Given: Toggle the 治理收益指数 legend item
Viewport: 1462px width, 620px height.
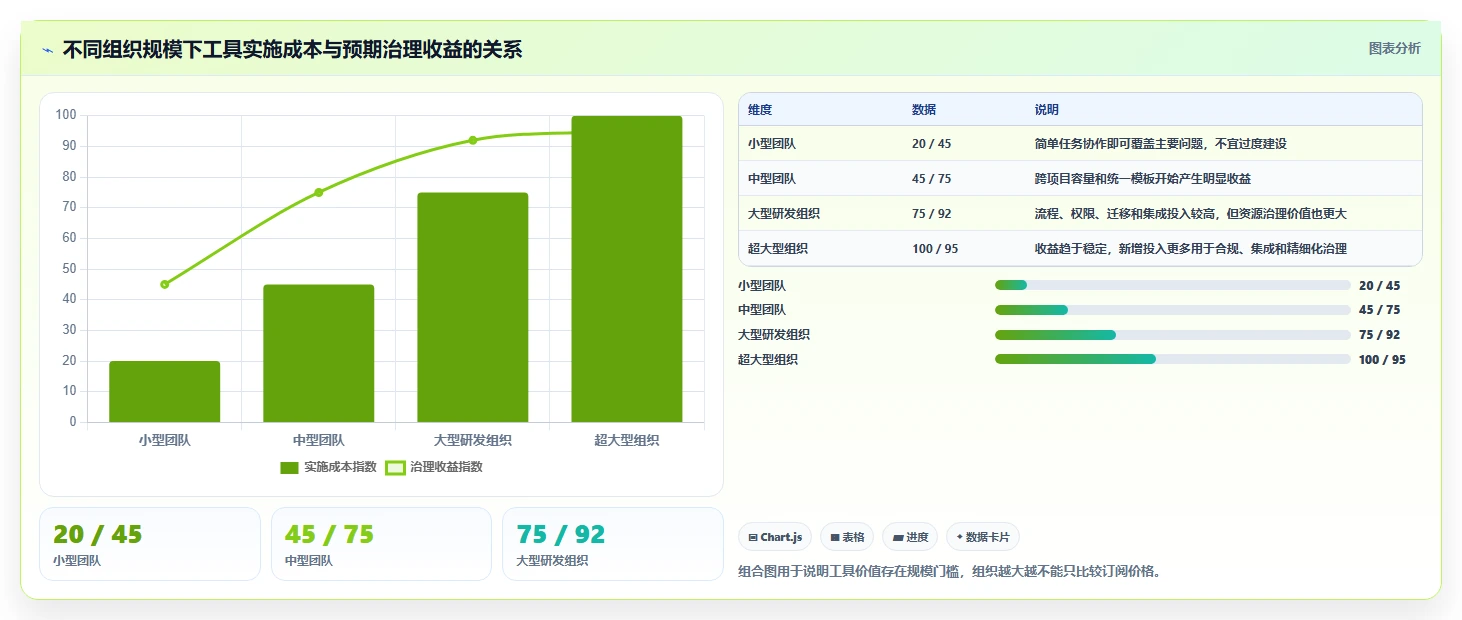Looking at the screenshot, I should pos(434,467).
